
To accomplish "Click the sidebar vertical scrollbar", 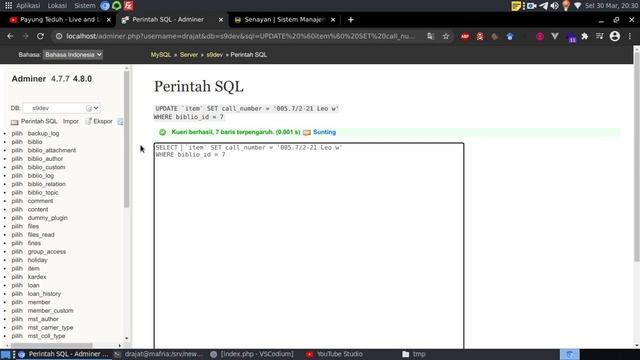I will click(127, 139).
